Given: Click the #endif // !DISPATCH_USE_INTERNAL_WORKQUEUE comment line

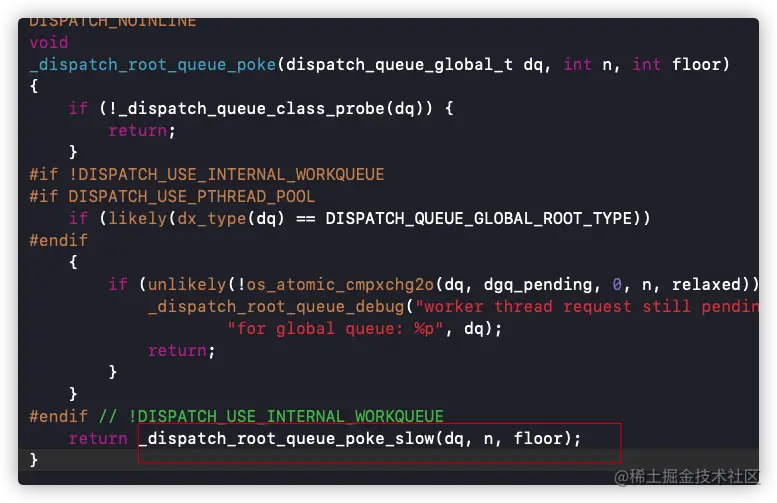Looking at the screenshot, I should point(236,416).
